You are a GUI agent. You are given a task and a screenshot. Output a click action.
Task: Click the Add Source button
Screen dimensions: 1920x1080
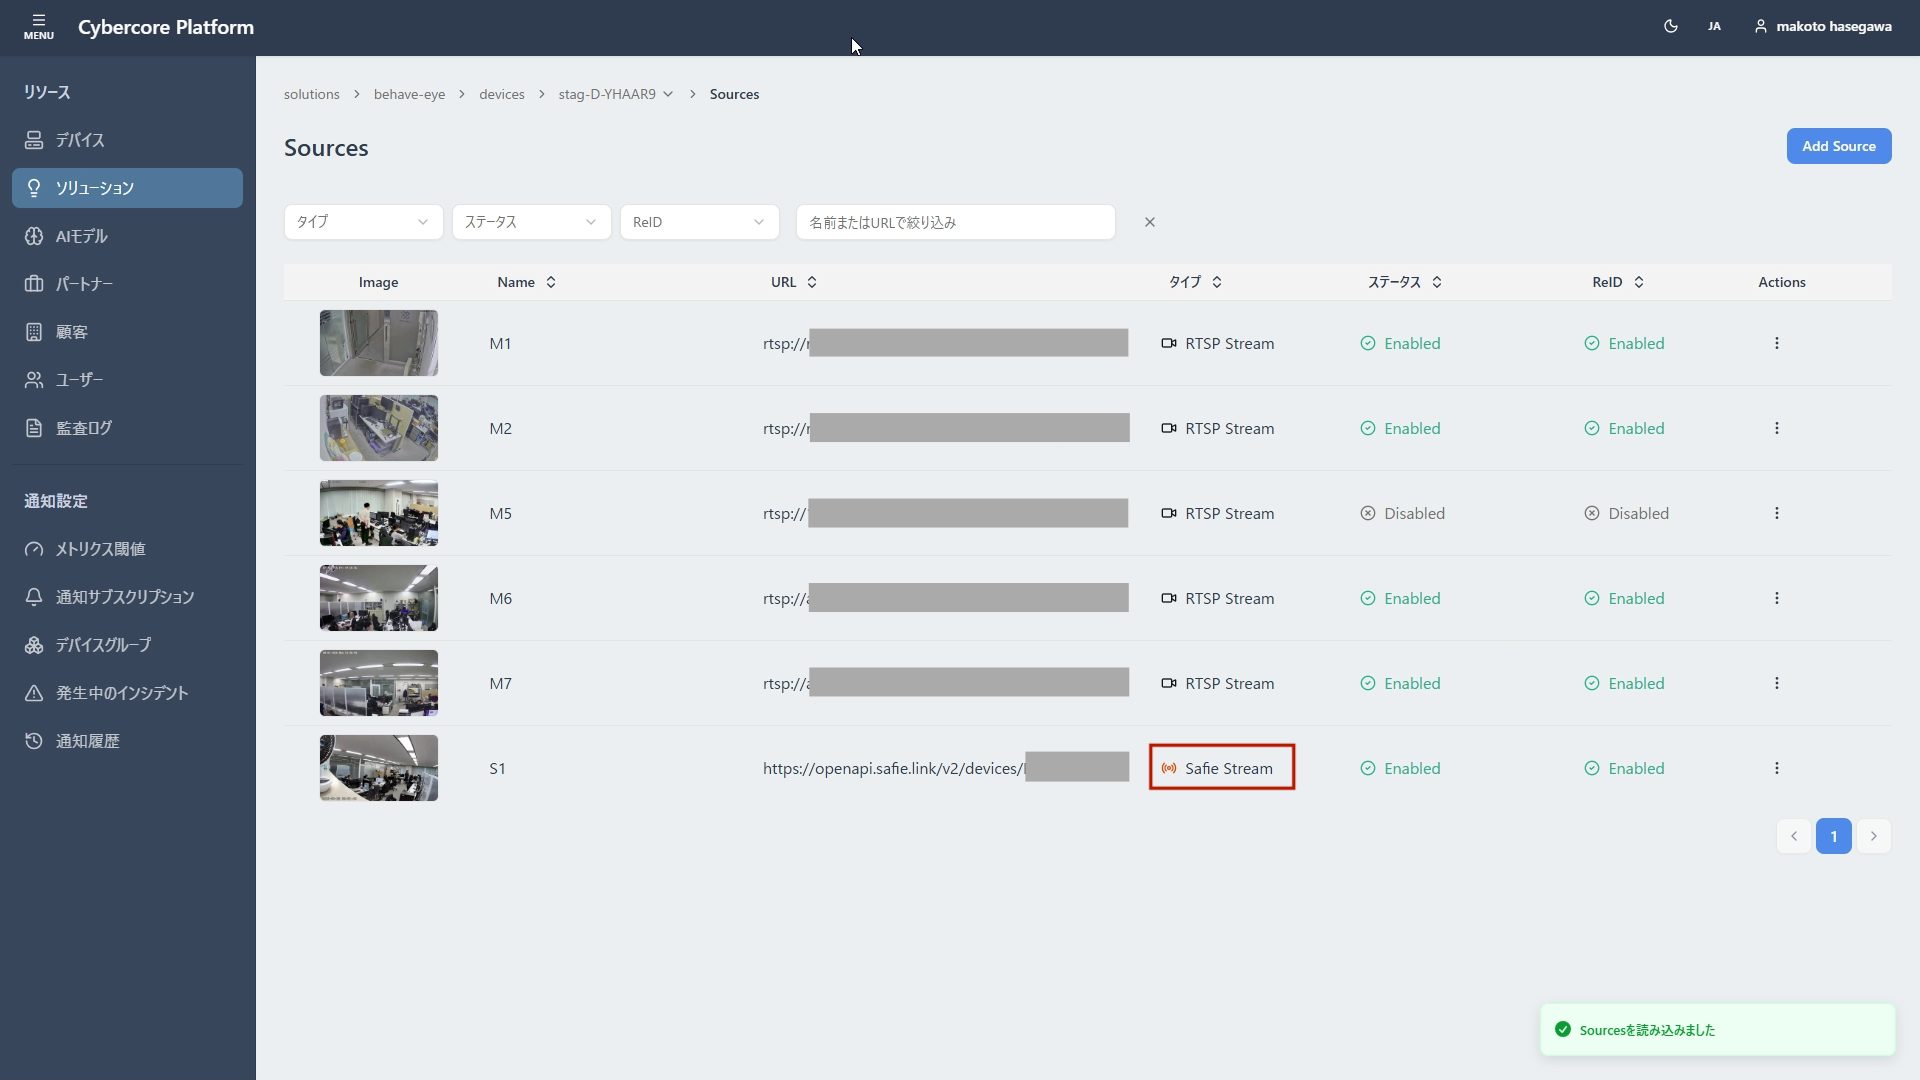(1838, 146)
